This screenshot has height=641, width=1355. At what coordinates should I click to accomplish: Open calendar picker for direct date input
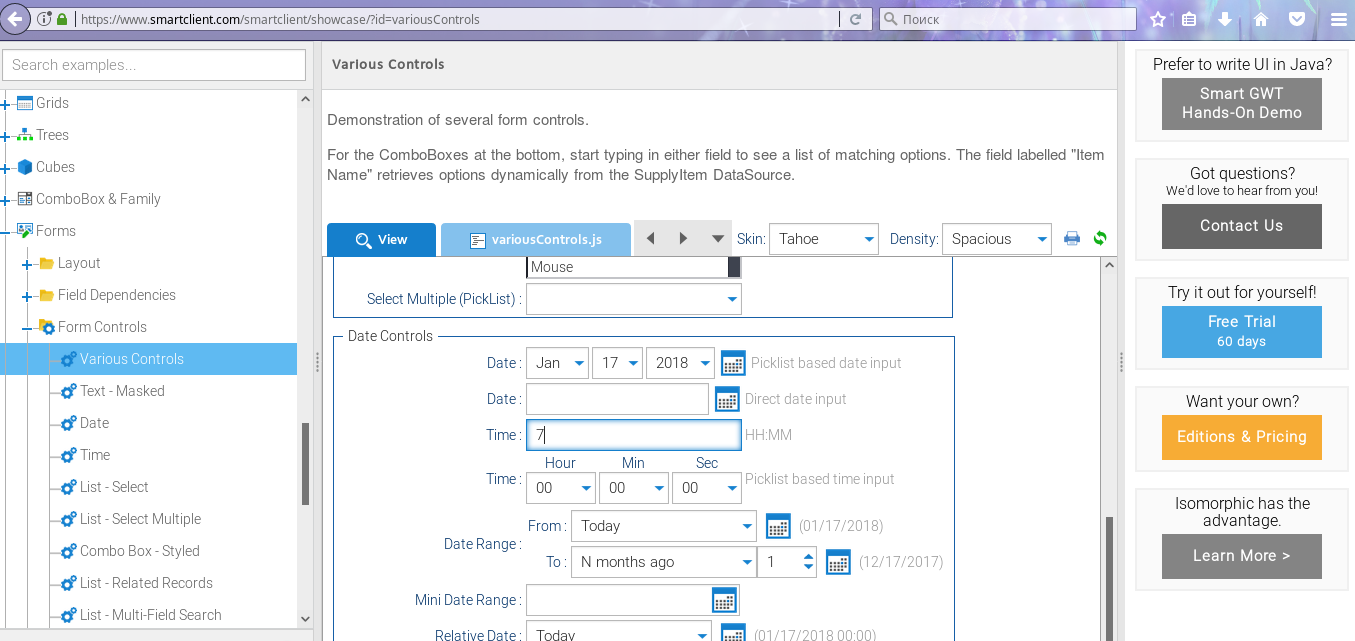point(727,399)
